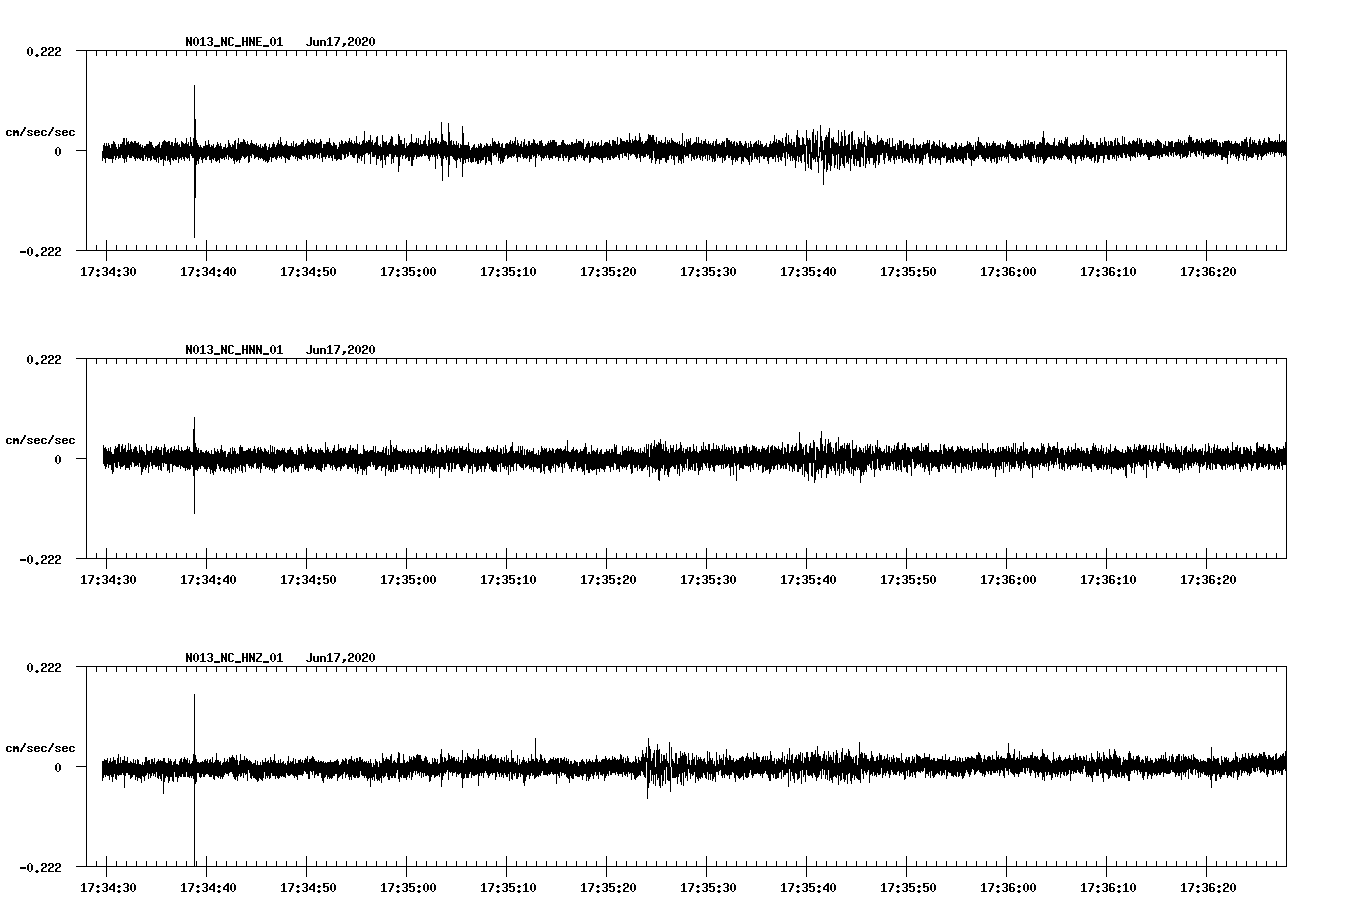Click the Jun17,2020 date on HNZ plot
The width and height of the screenshot is (1358, 924).
click(x=341, y=658)
